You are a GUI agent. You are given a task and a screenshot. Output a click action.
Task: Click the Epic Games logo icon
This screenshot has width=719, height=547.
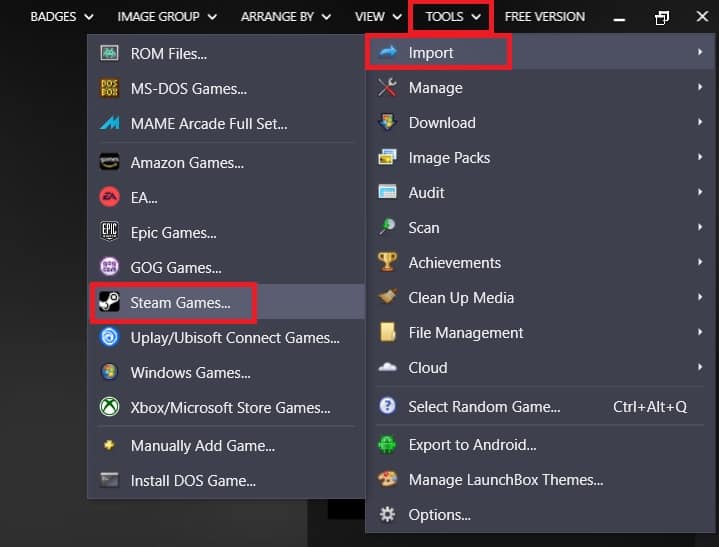coord(109,231)
